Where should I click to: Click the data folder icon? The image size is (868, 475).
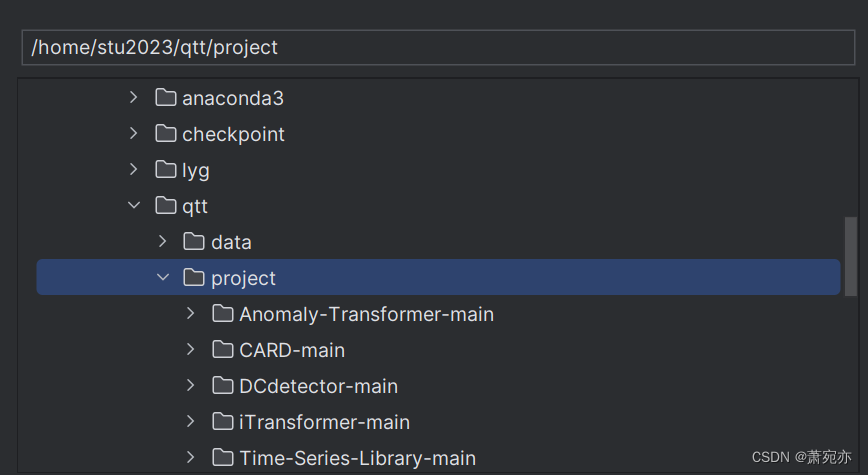194,242
